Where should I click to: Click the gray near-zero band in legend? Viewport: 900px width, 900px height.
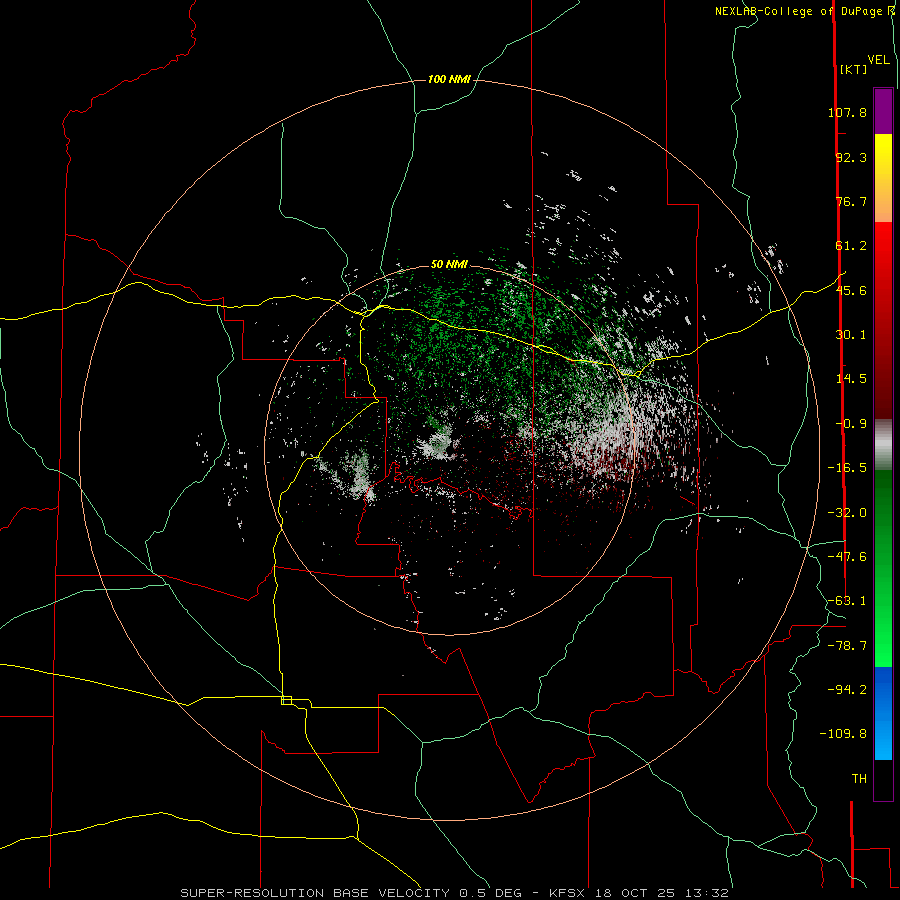coord(883,445)
